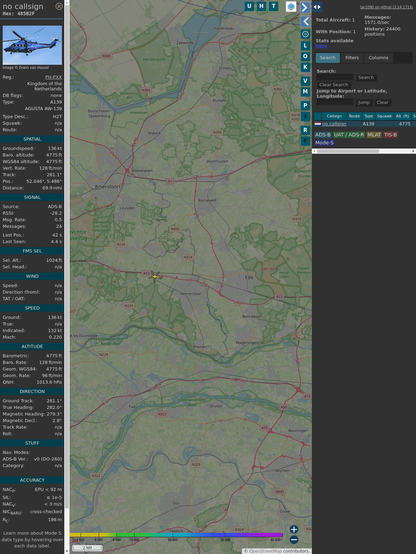Switch to the Filters tab
416x554 pixels.
coord(352,58)
